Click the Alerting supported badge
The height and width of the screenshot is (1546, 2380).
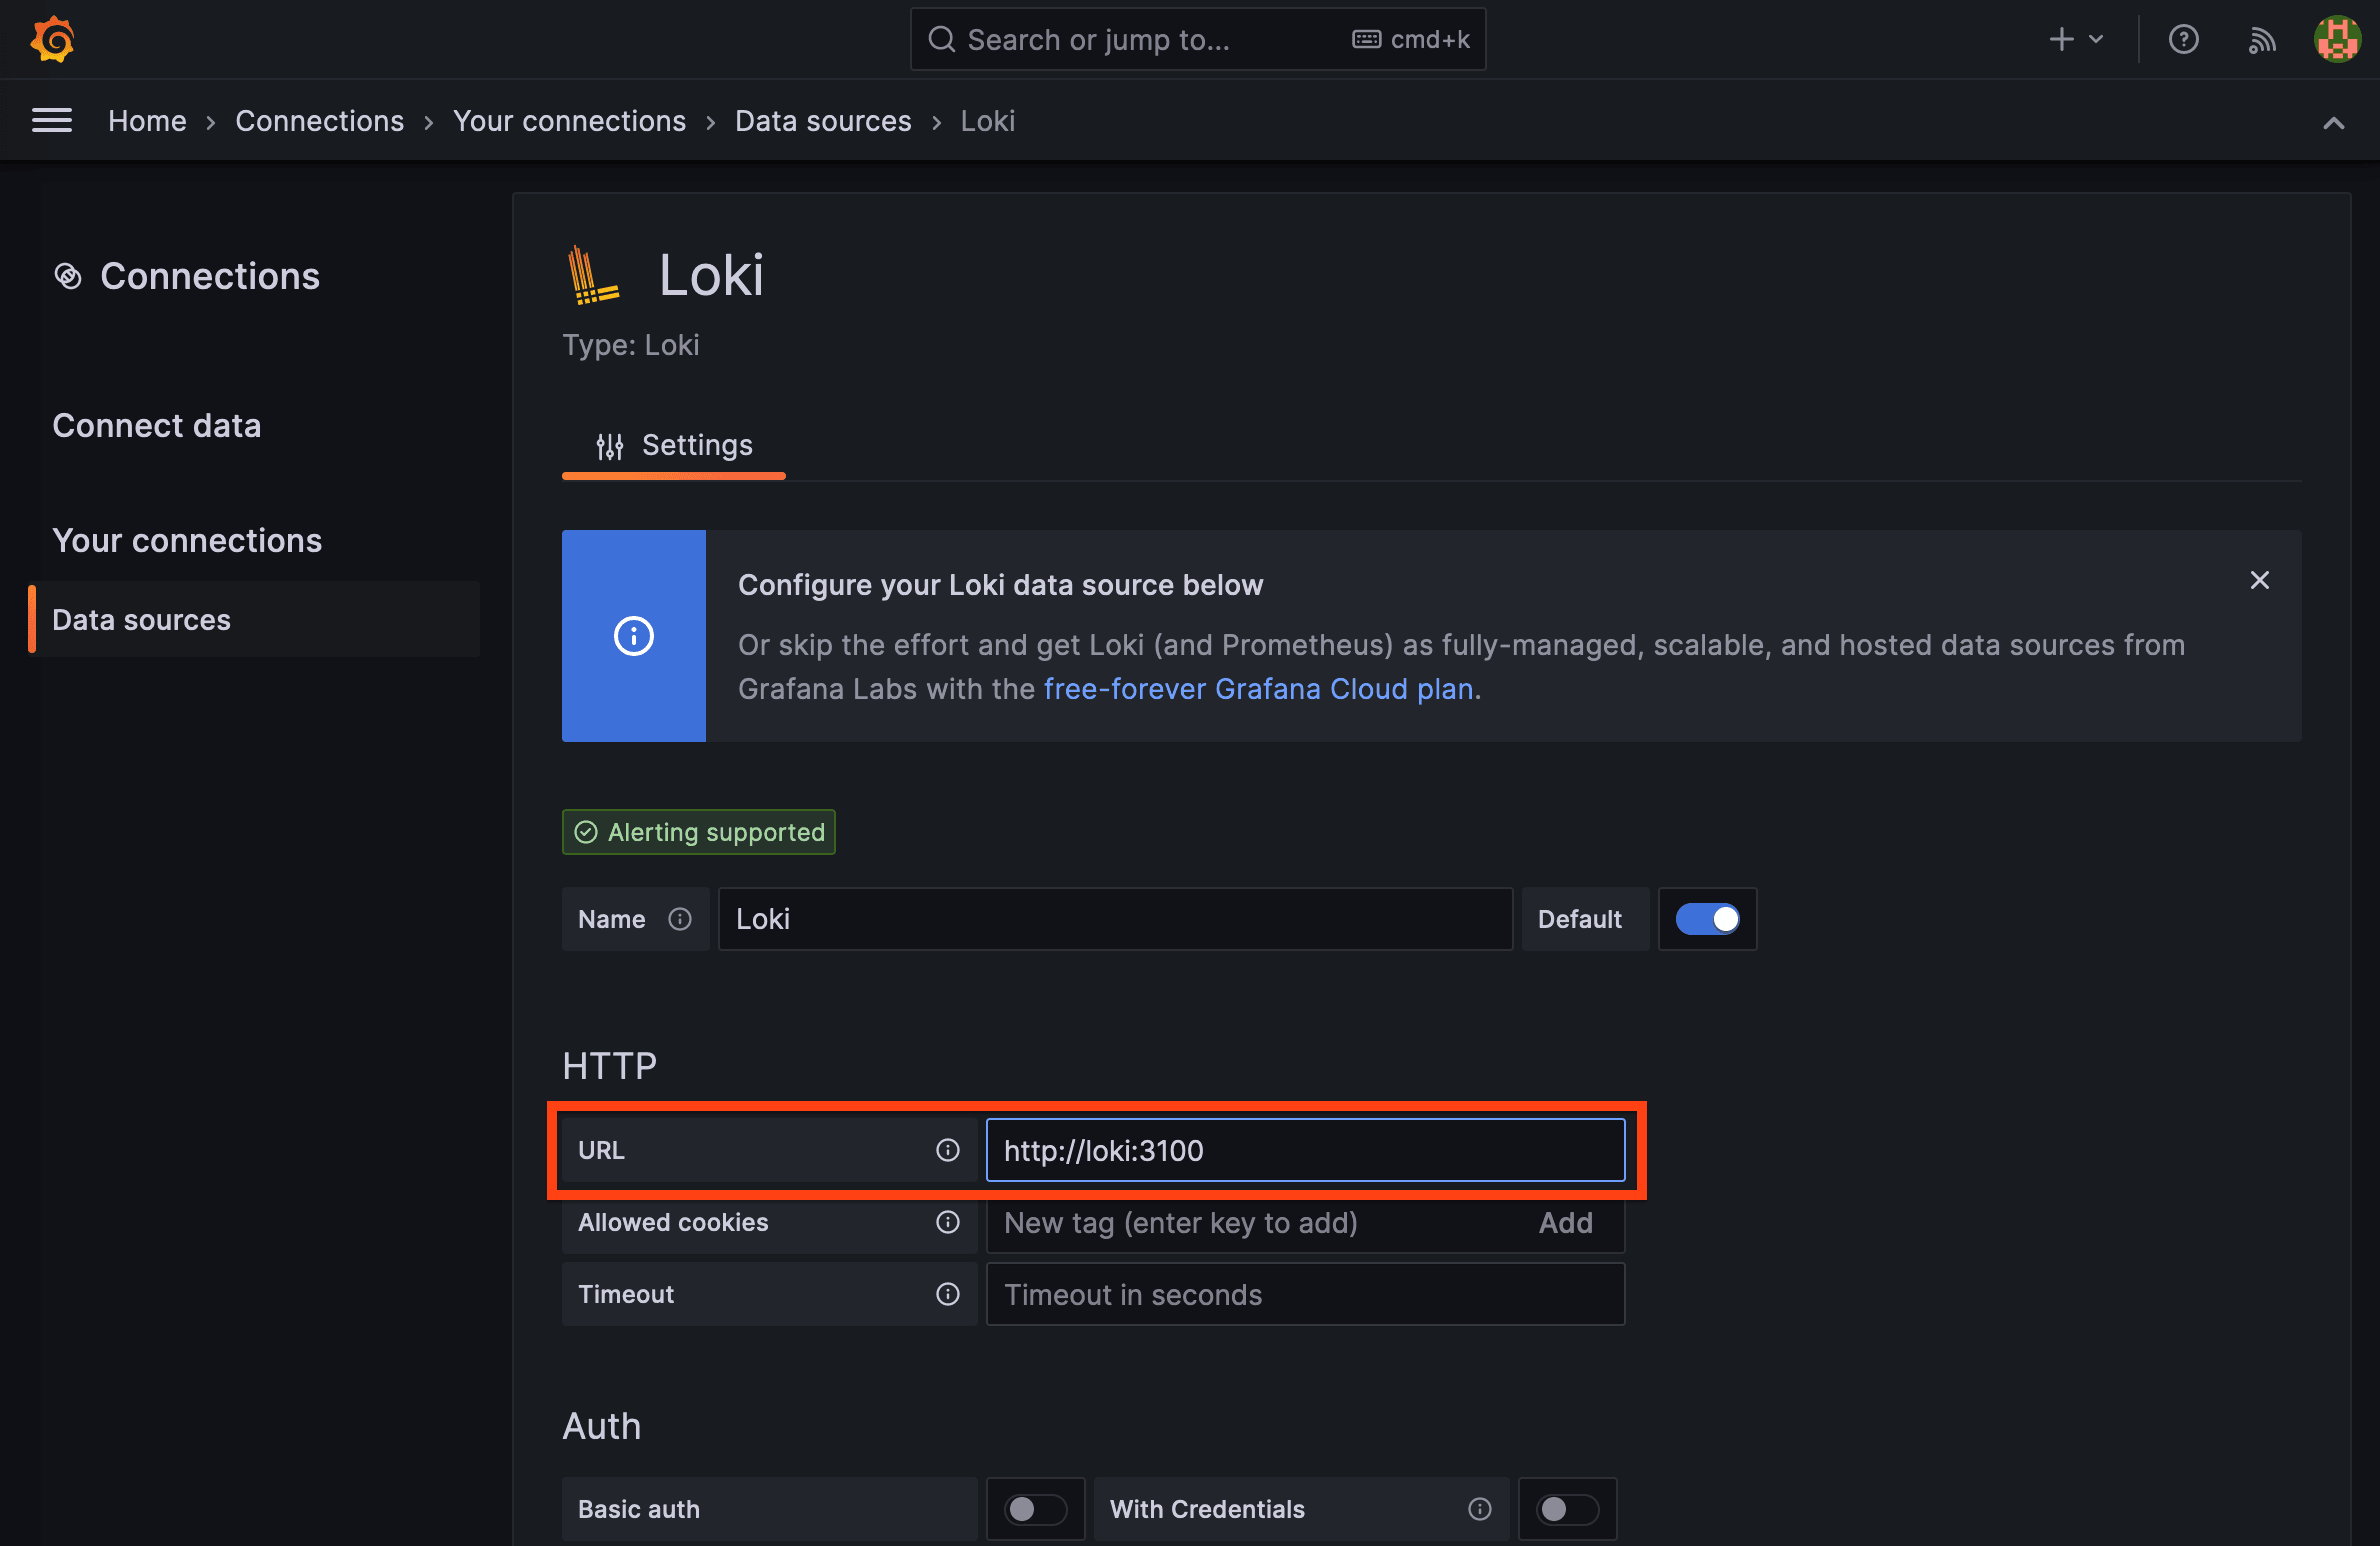pos(699,832)
